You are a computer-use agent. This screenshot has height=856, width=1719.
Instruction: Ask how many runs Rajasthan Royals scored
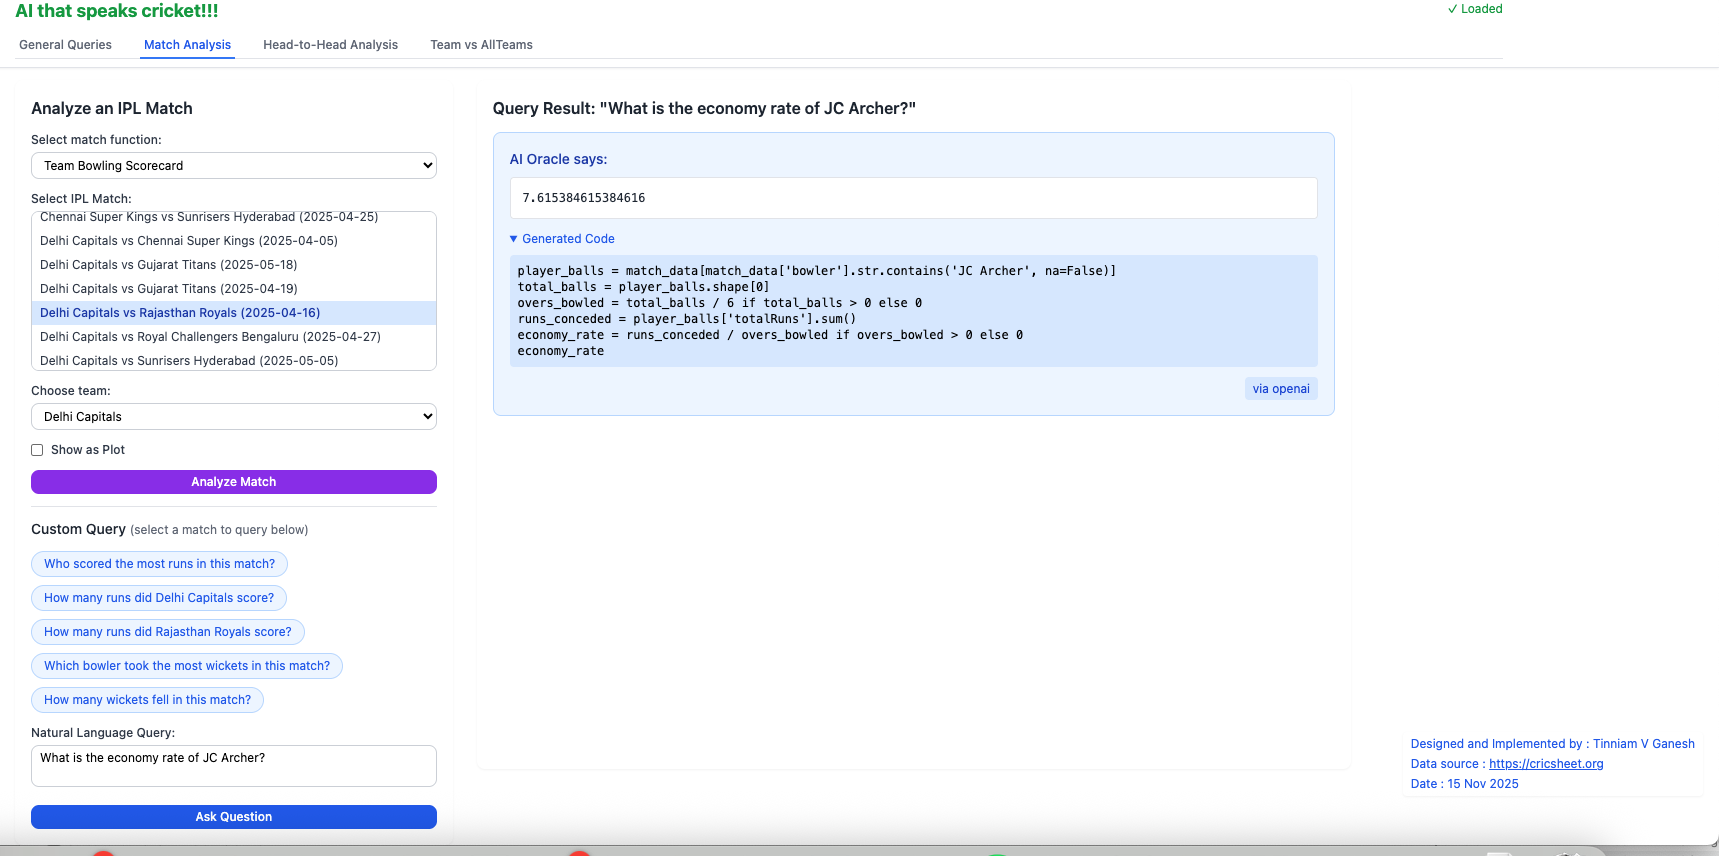[x=168, y=632]
